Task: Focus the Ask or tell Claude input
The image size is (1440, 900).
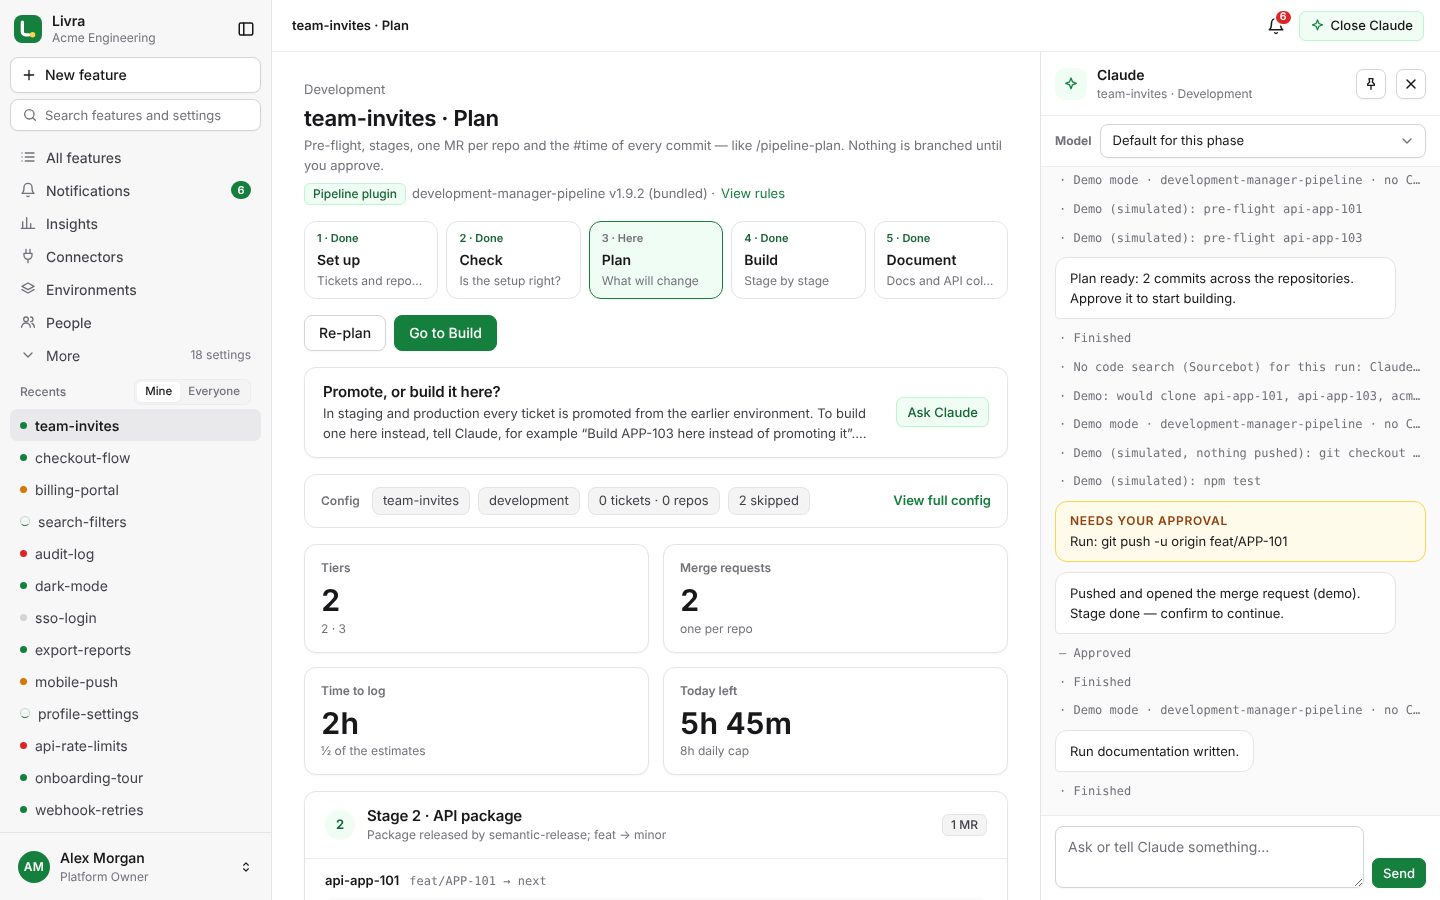Action: pyautogui.click(x=1209, y=857)
